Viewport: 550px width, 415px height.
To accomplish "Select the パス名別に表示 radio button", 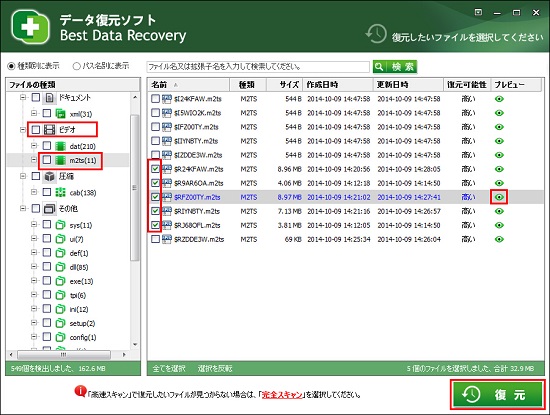I will coord(76,66).
